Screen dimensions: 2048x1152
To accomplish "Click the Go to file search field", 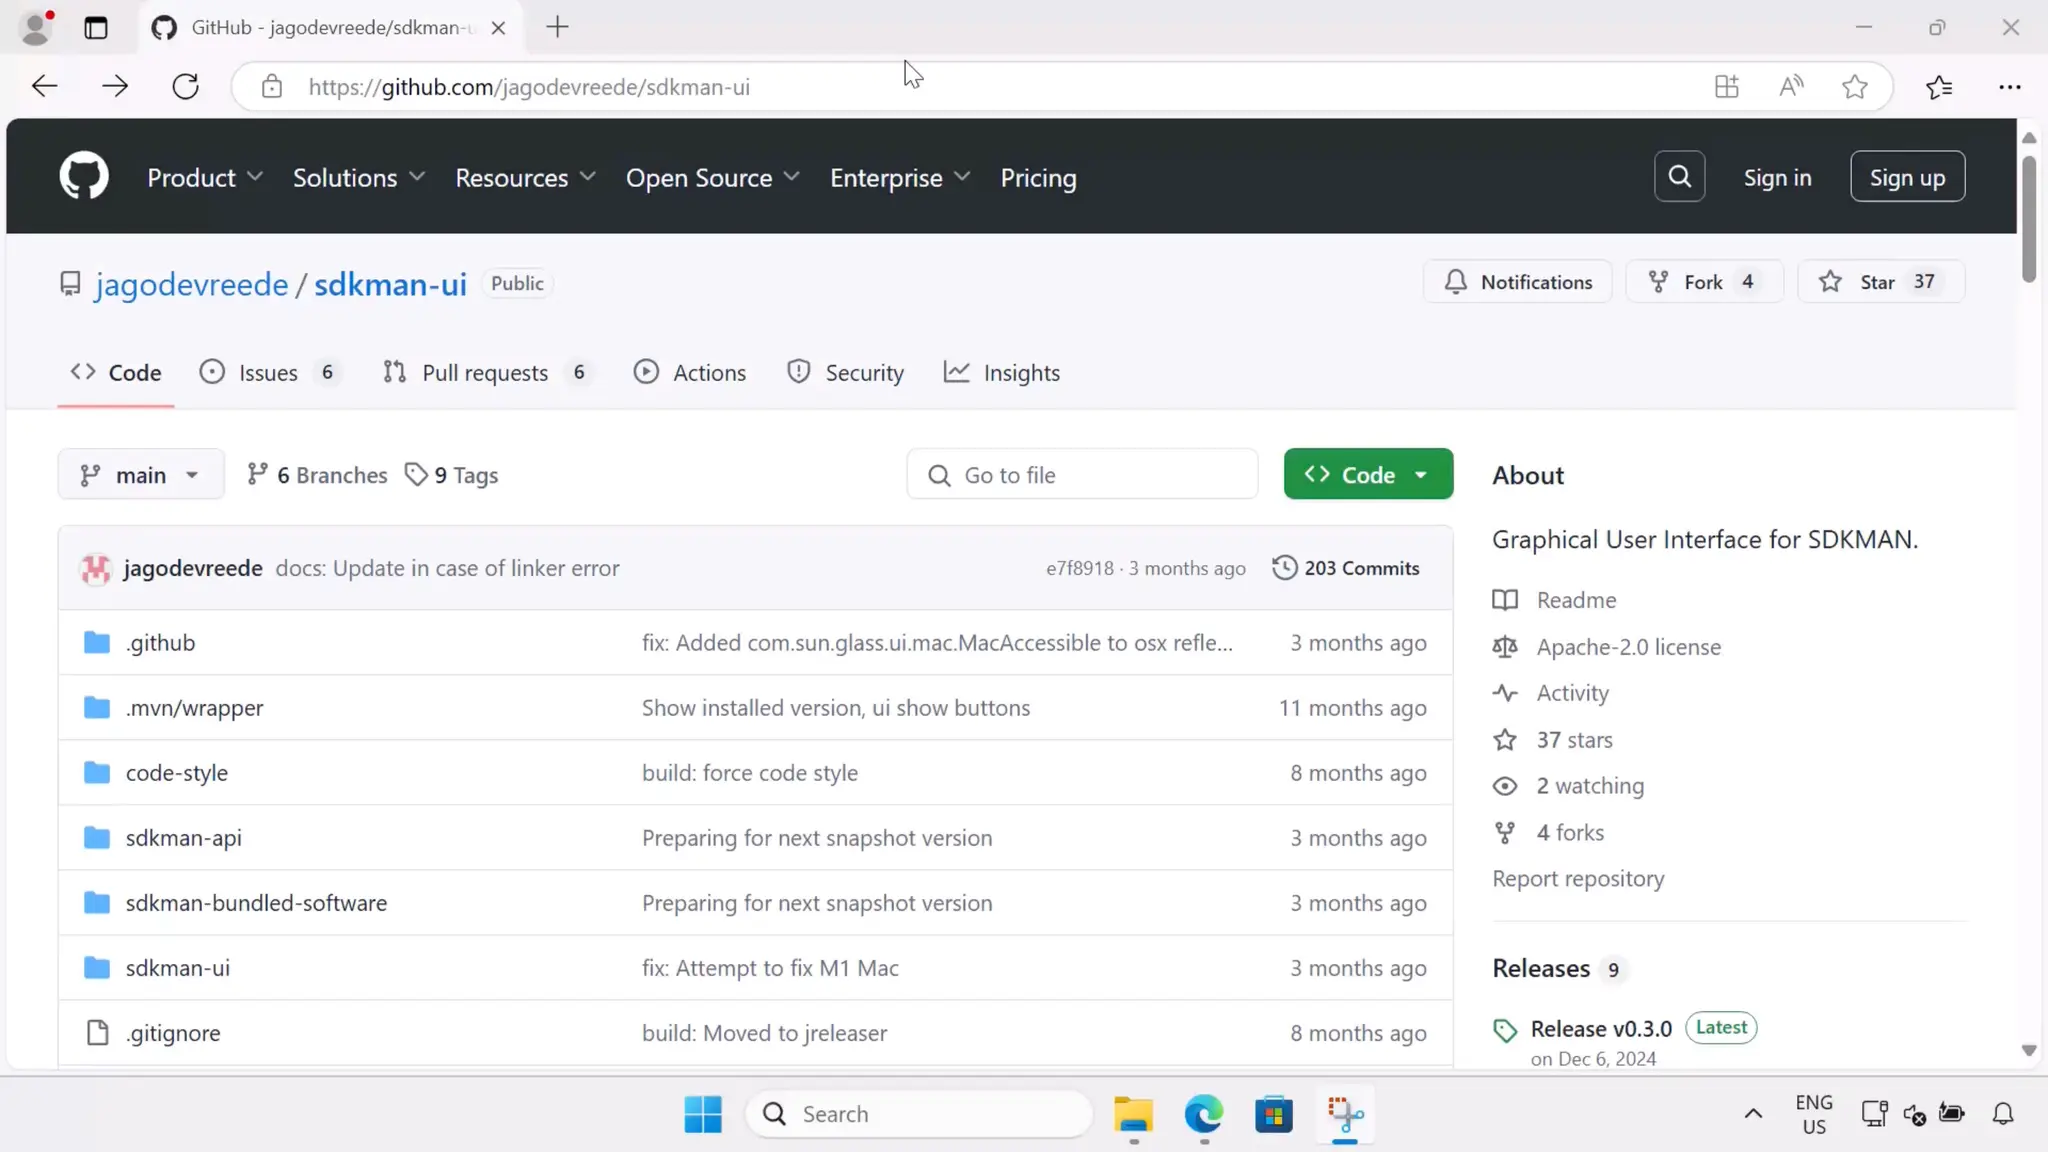I will pyautogui.click(x=1082, y=475).
